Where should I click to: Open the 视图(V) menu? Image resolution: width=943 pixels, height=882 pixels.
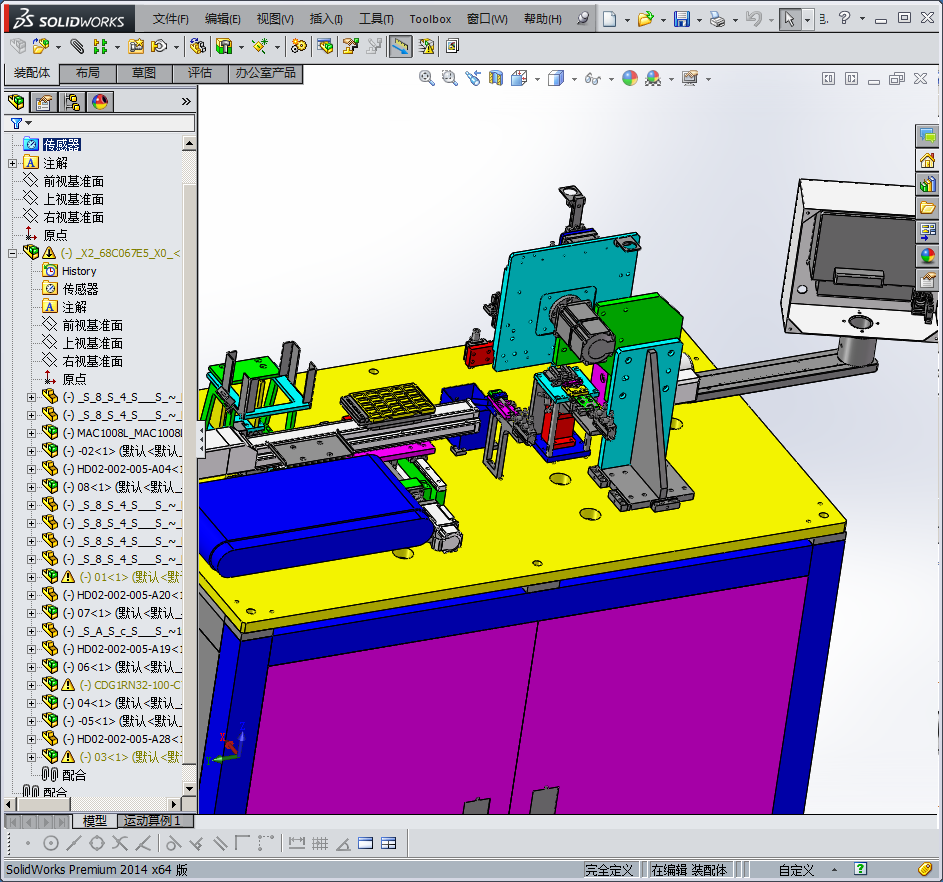coord(275,19)
